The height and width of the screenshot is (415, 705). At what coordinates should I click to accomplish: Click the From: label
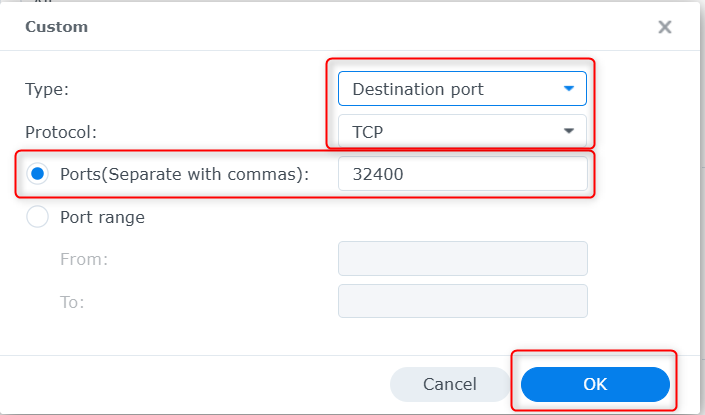click(x=84, y=259)
